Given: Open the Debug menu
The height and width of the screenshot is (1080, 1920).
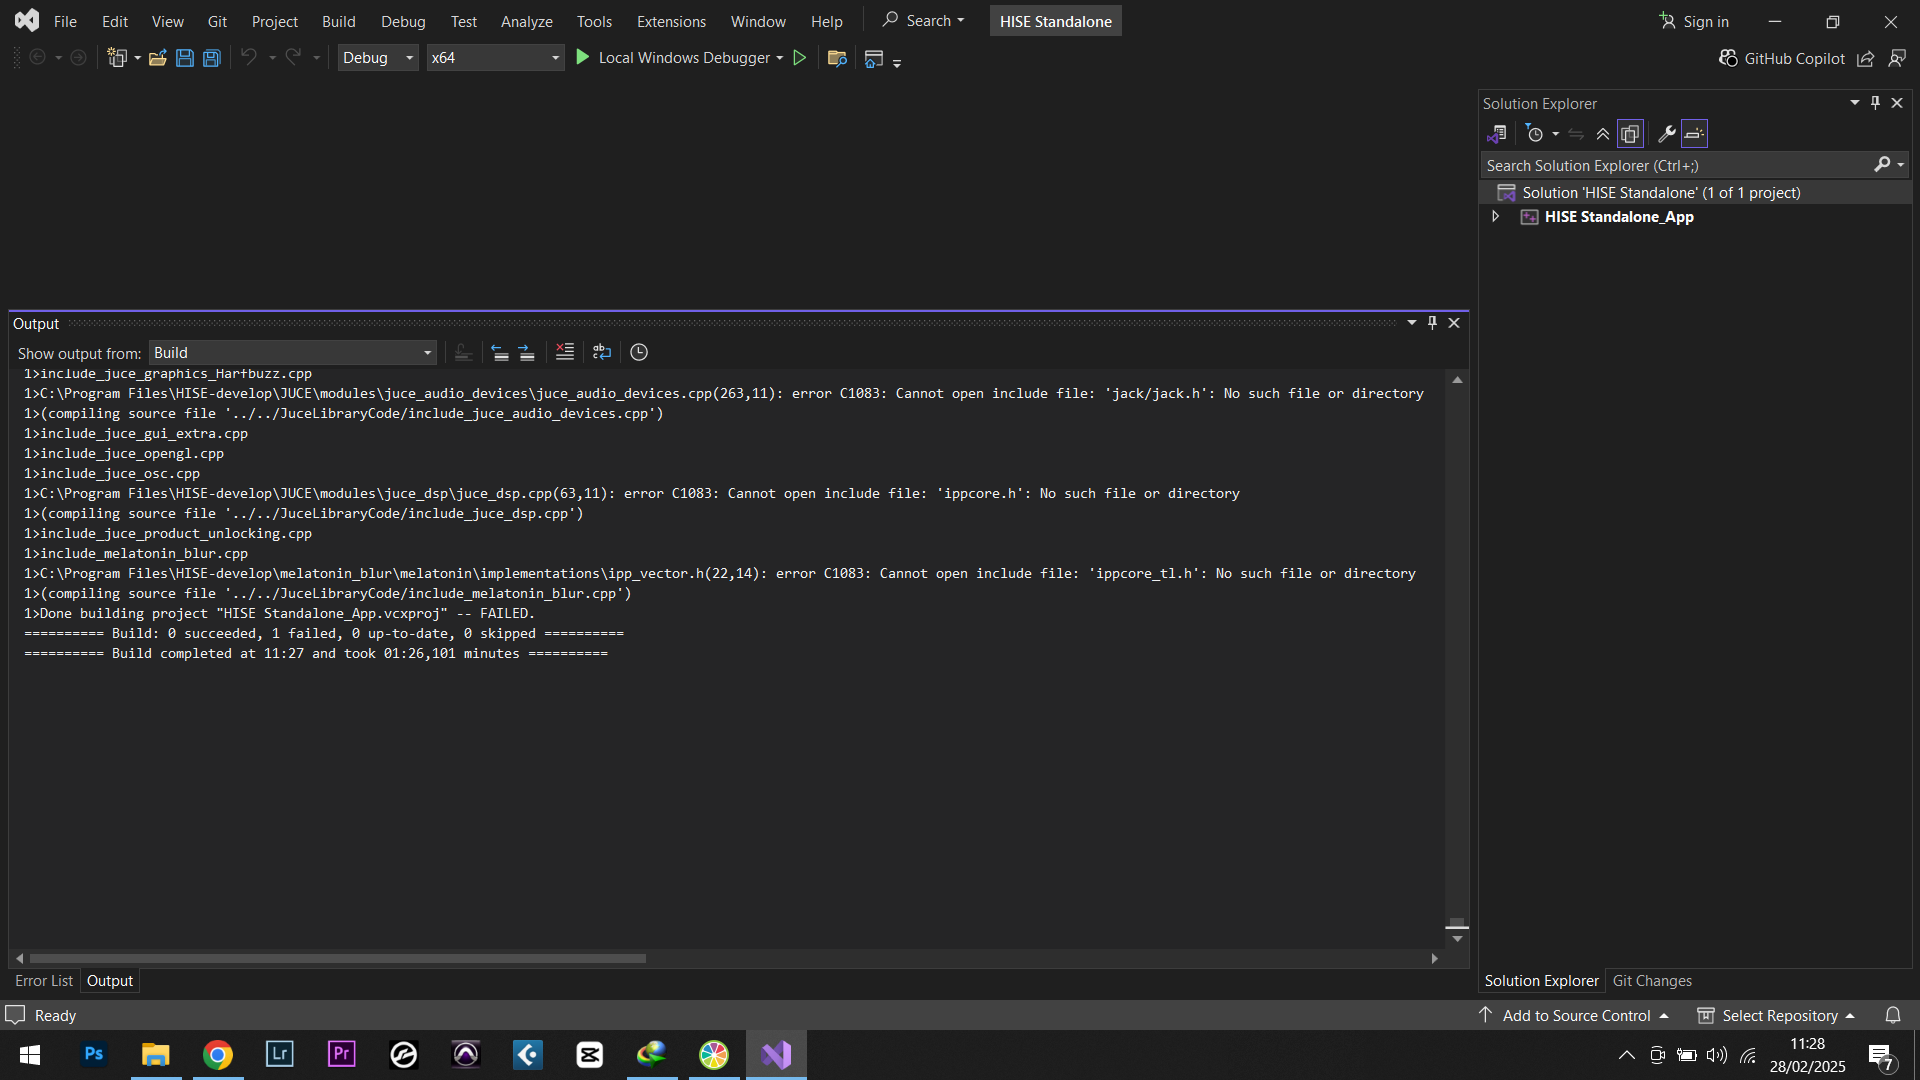Looking at the screenshot, I should pos(403,21).
